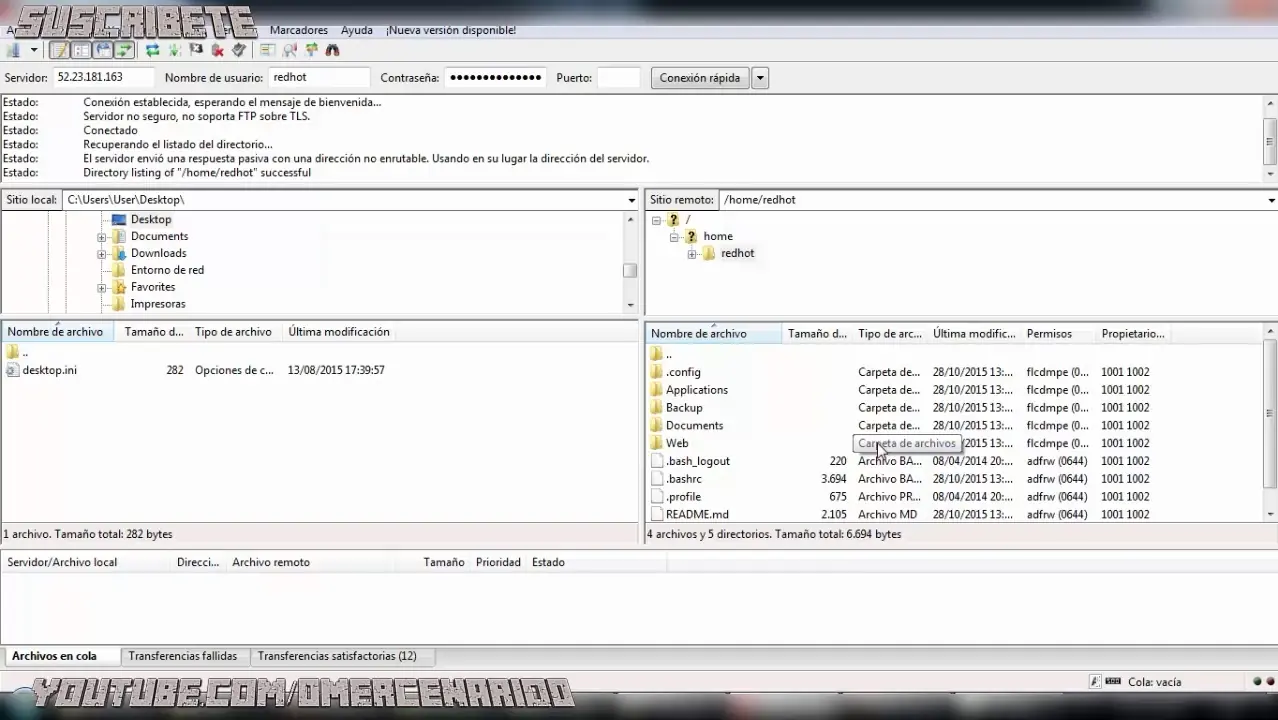Refresh the file listings

[152, 50]
